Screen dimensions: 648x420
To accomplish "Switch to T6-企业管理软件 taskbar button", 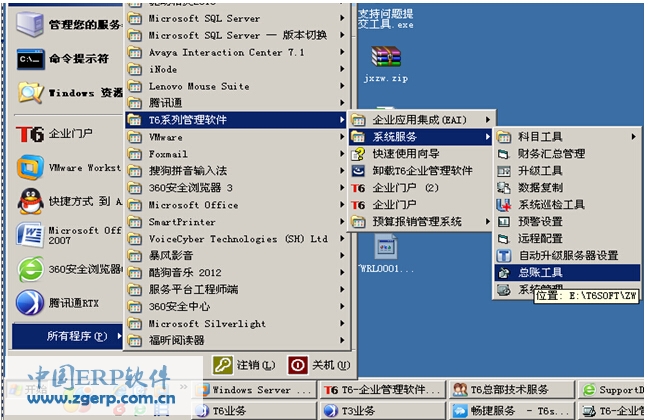I will tap(383, 389).
